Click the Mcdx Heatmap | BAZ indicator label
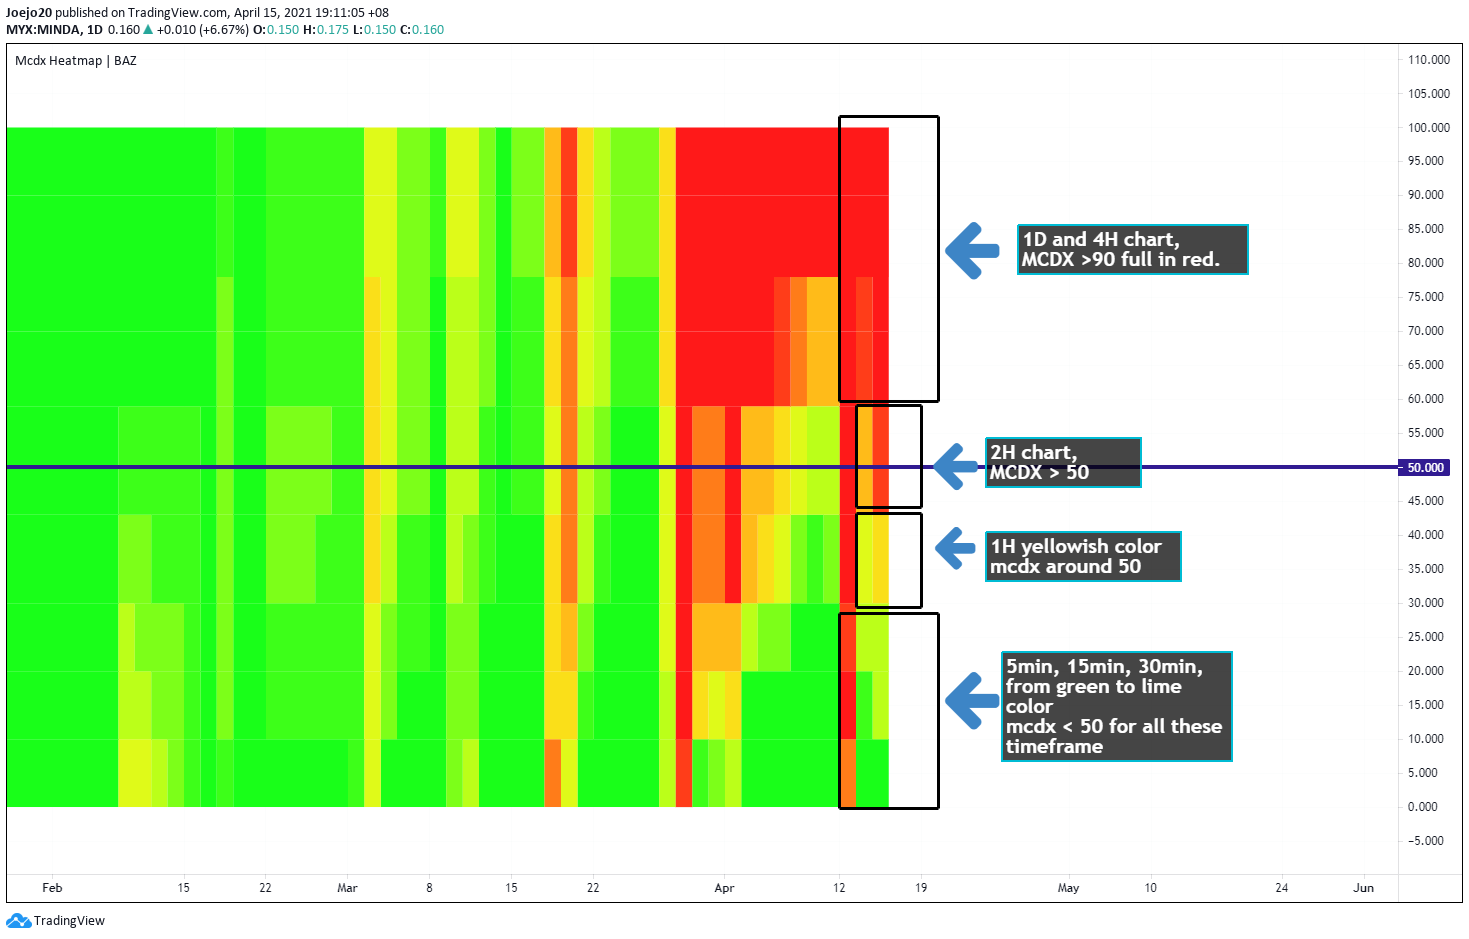Screen dimensions: 1469x939 point(76,61)
